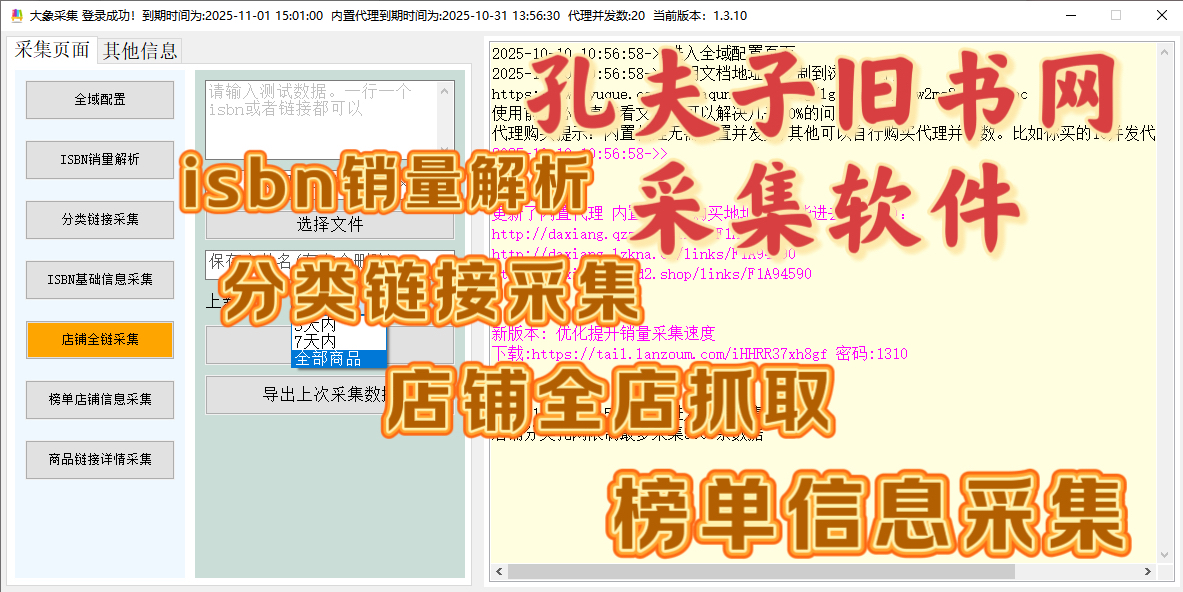Click the test data box scroll-up arrow
This screenshot has height=592, width=1183.
[445, 91]
